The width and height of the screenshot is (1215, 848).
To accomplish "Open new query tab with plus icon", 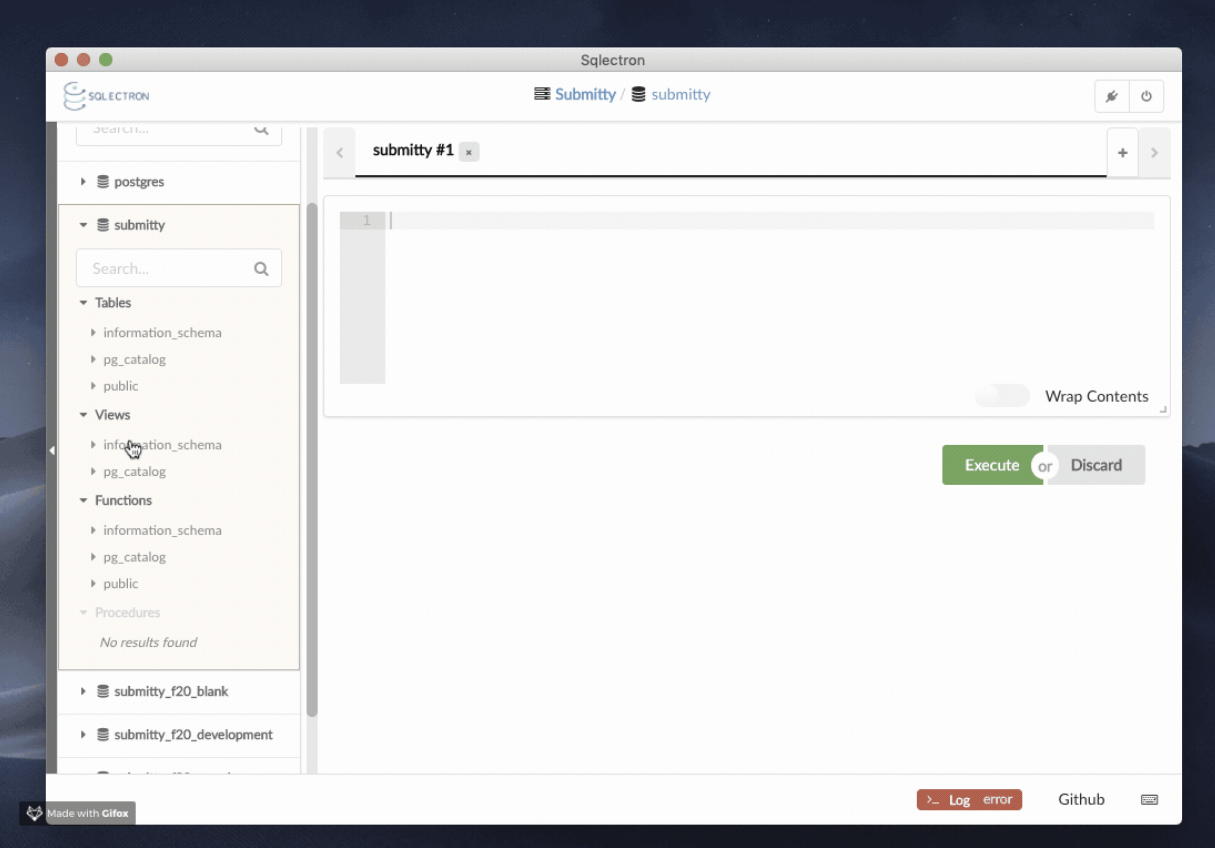I will point(1122,153).
